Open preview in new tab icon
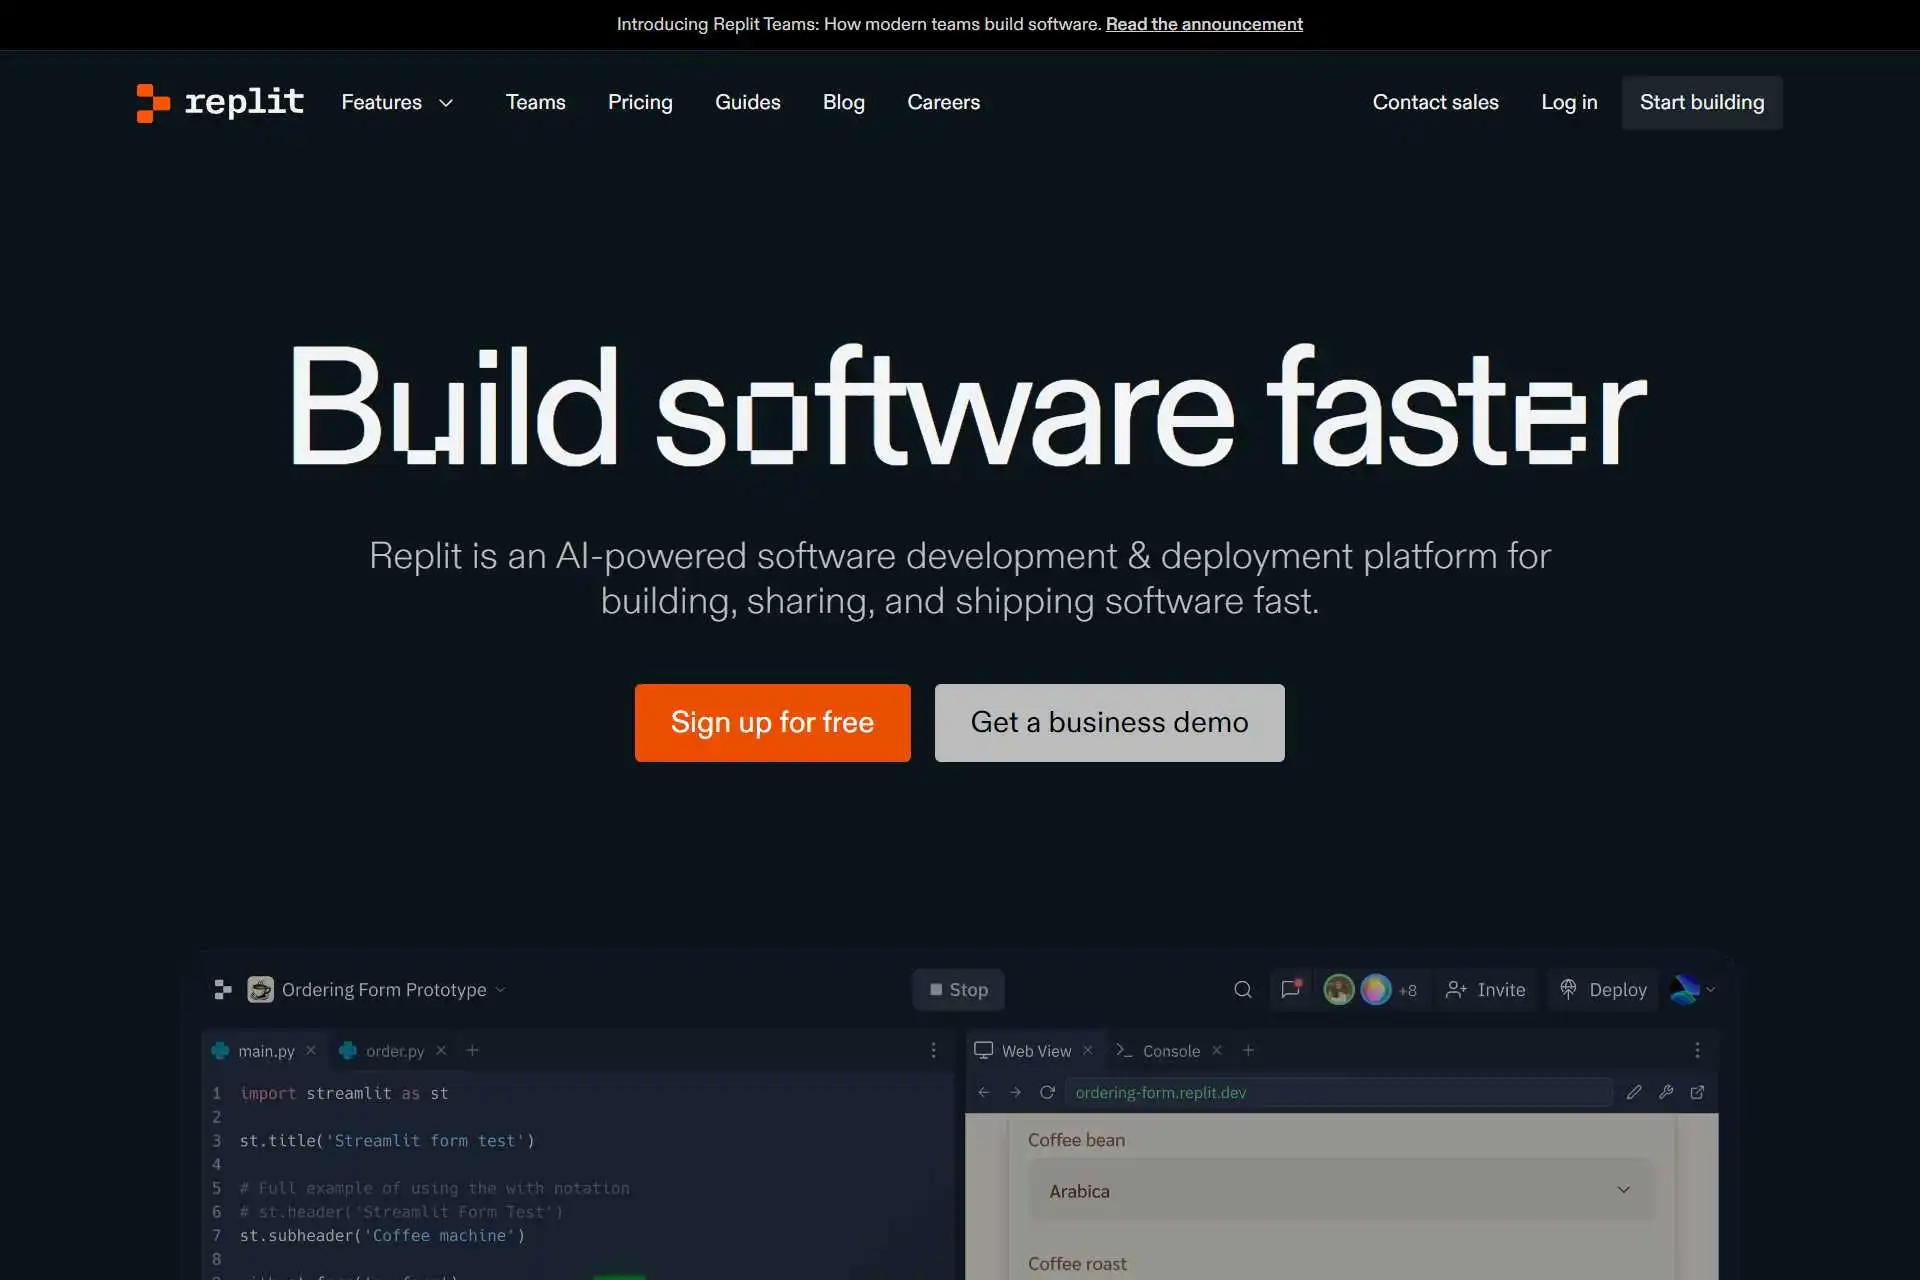Viewport: 1920px width, 1280px height. pyautogui.click(x=1697, y=1092)
